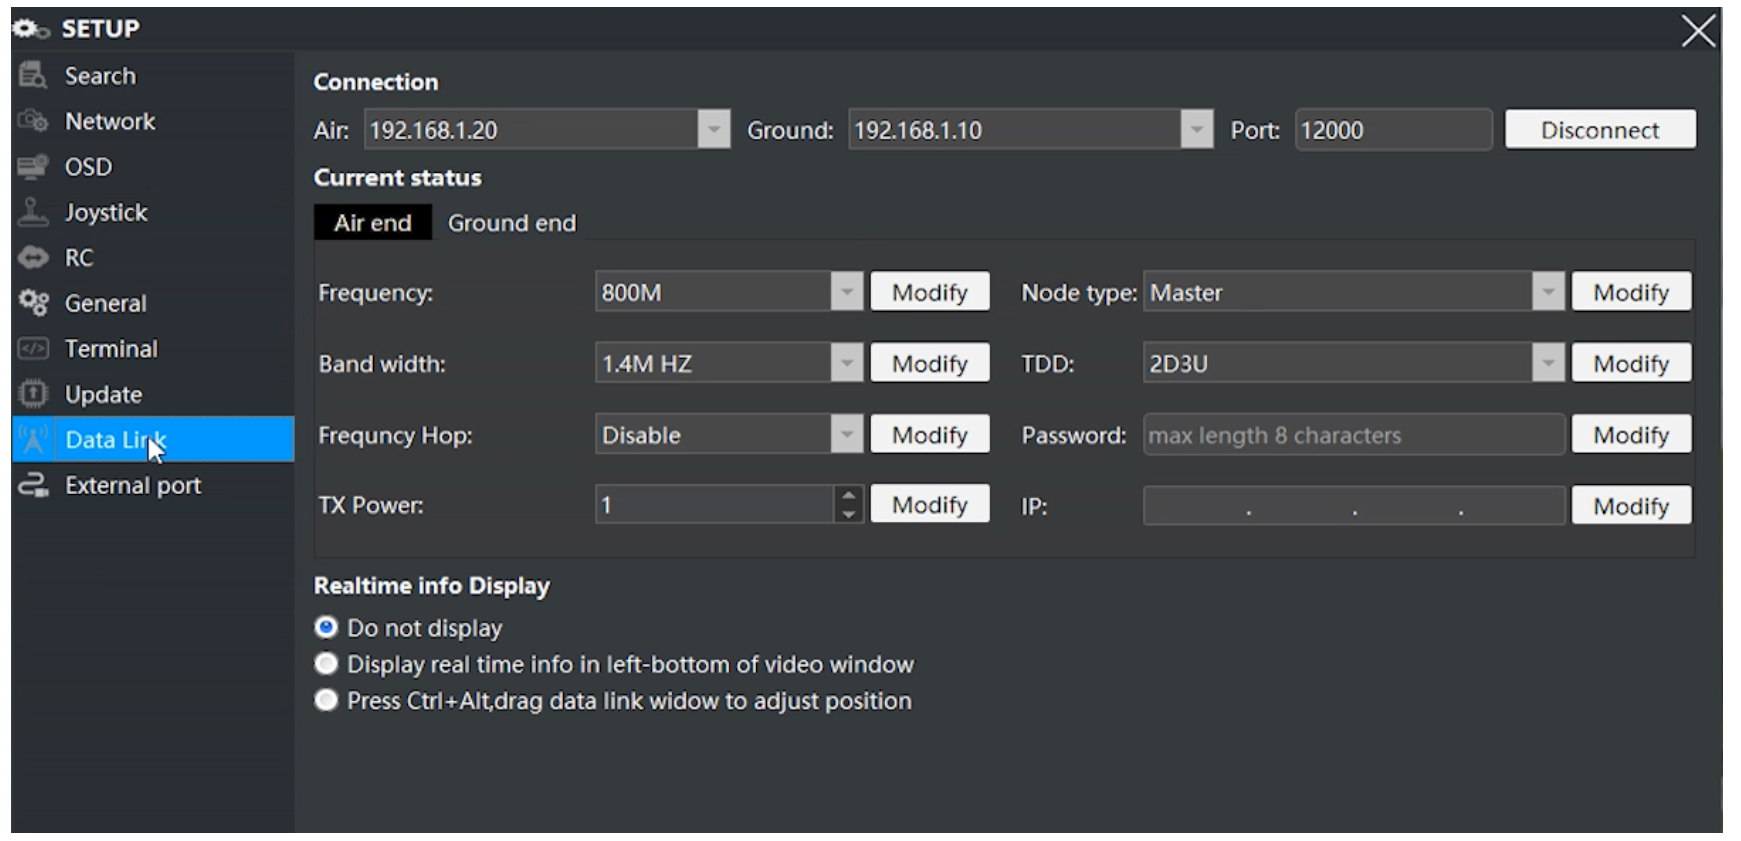Viewport: 1741px width, 841px height.
Task: Select the 'Do not display' radio option
Action: pyautogui.click(x=326, y=627)
